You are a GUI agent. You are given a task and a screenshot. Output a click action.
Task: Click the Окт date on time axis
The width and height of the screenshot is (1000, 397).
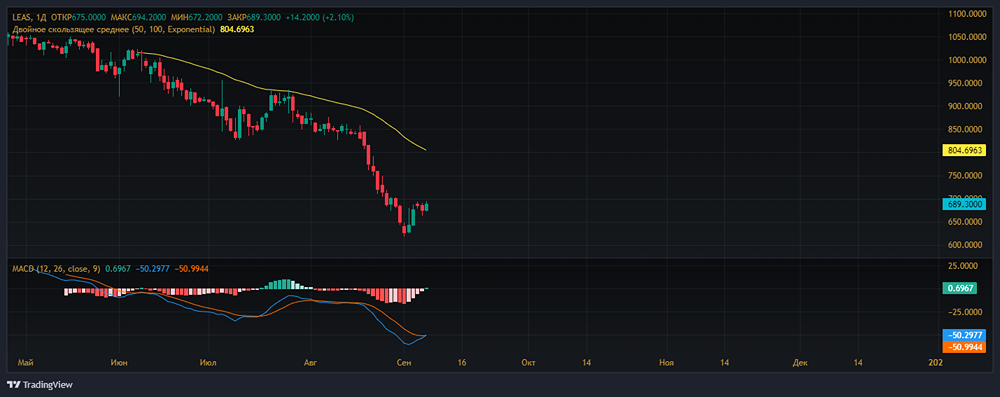coord(528,363)
